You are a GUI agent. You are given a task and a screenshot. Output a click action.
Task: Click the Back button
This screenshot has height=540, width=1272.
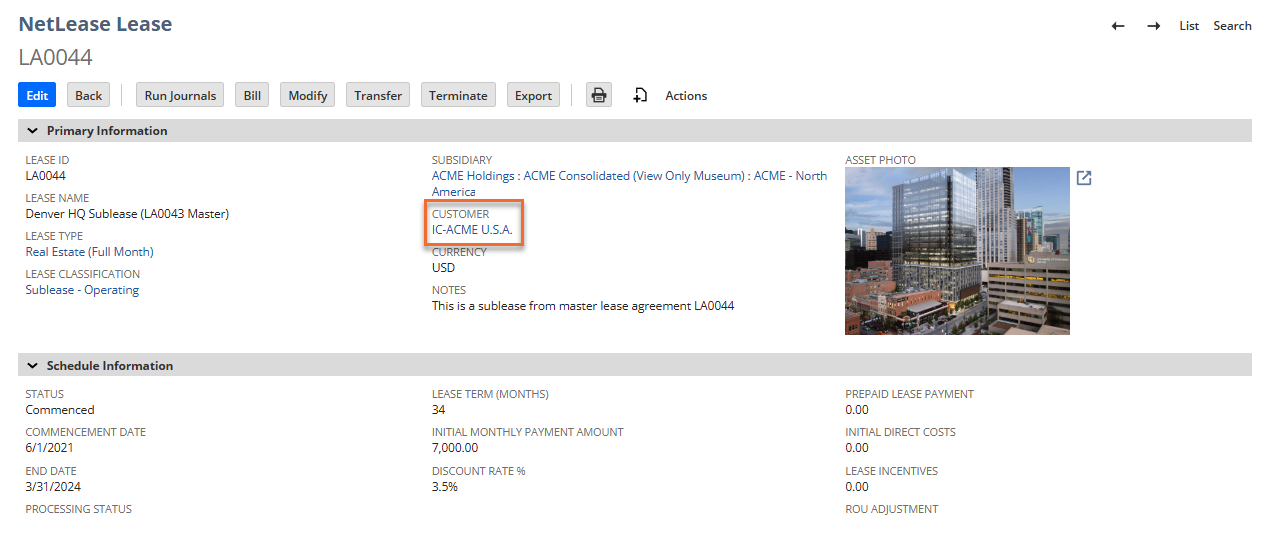(x=88, y=95)
